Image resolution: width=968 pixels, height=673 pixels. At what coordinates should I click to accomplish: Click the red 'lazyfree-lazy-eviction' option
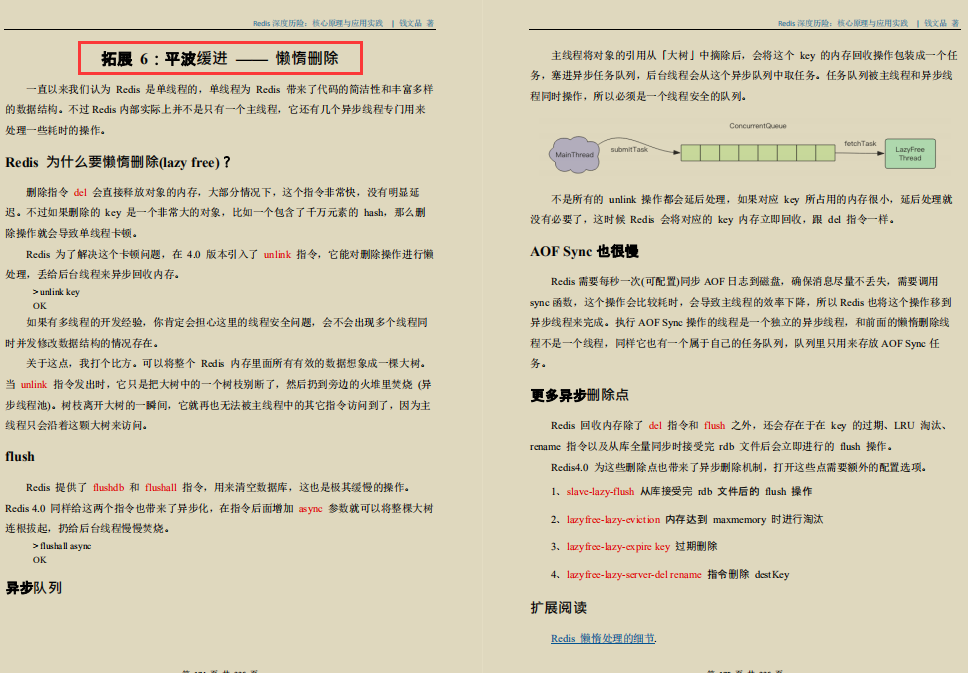coord(613,519)
